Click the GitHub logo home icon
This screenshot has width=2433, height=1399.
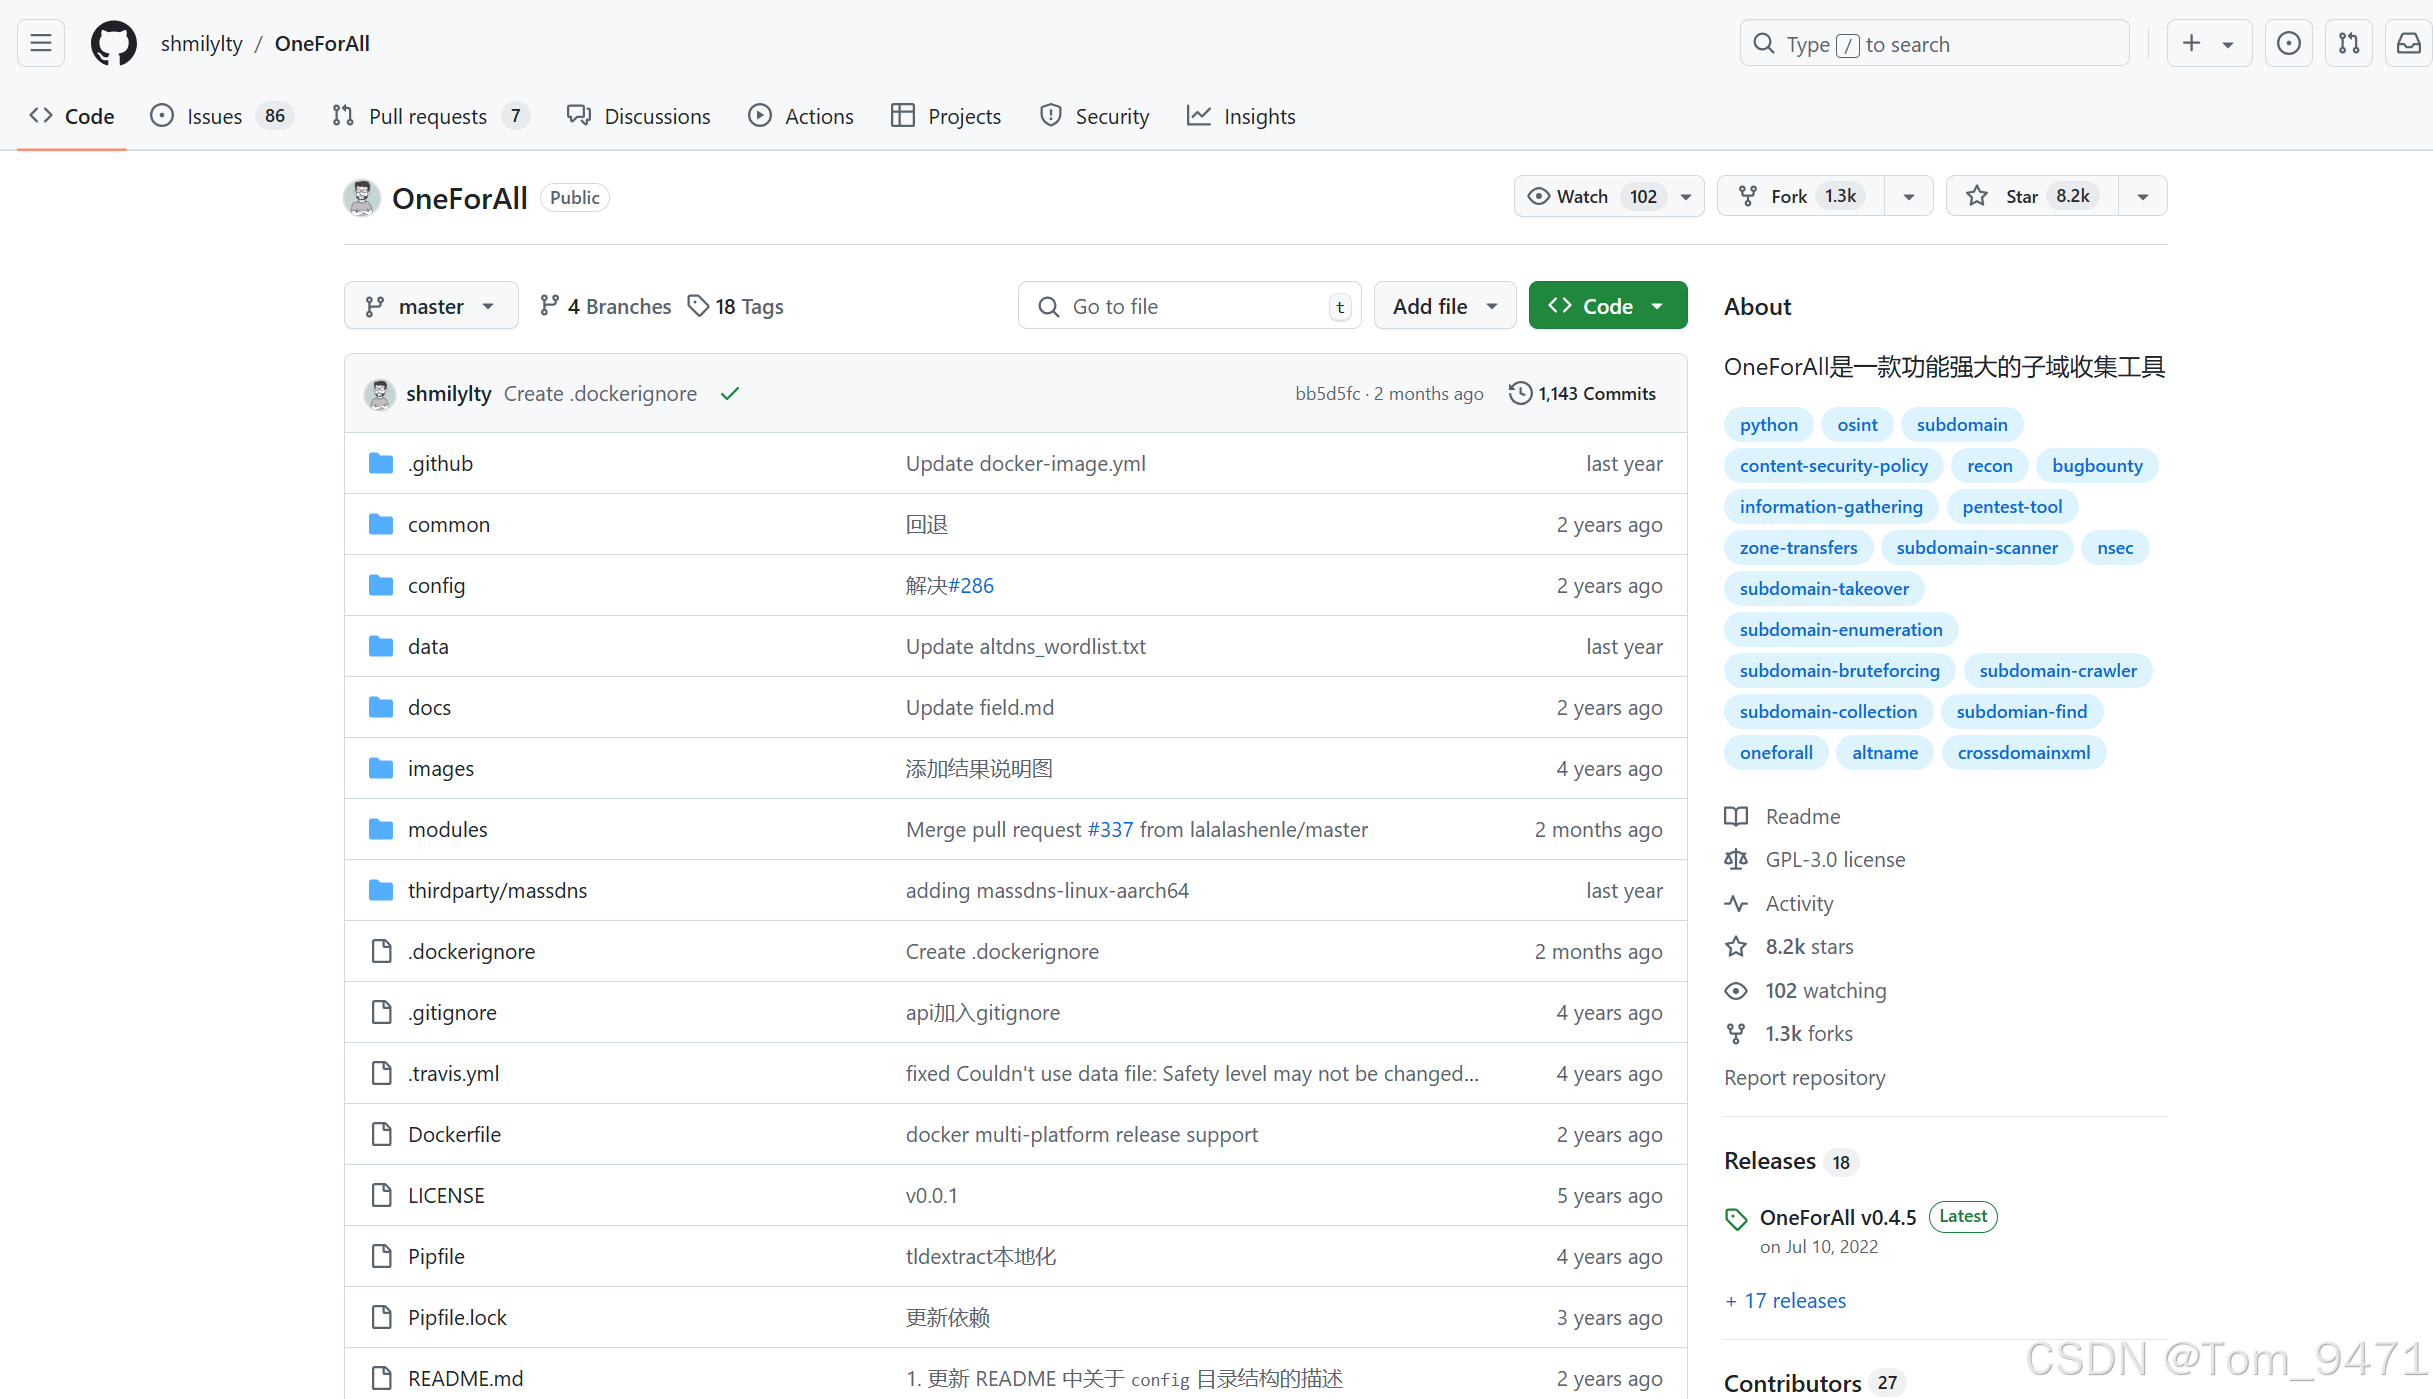pos(114,44)
